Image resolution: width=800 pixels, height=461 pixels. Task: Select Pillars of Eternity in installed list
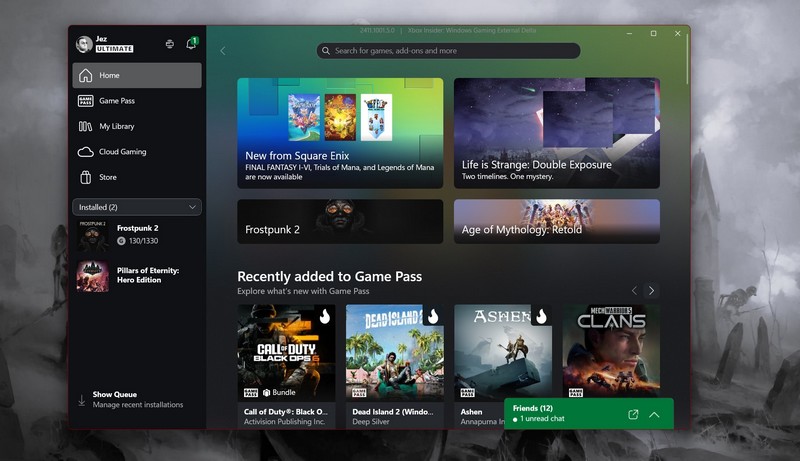137,275
